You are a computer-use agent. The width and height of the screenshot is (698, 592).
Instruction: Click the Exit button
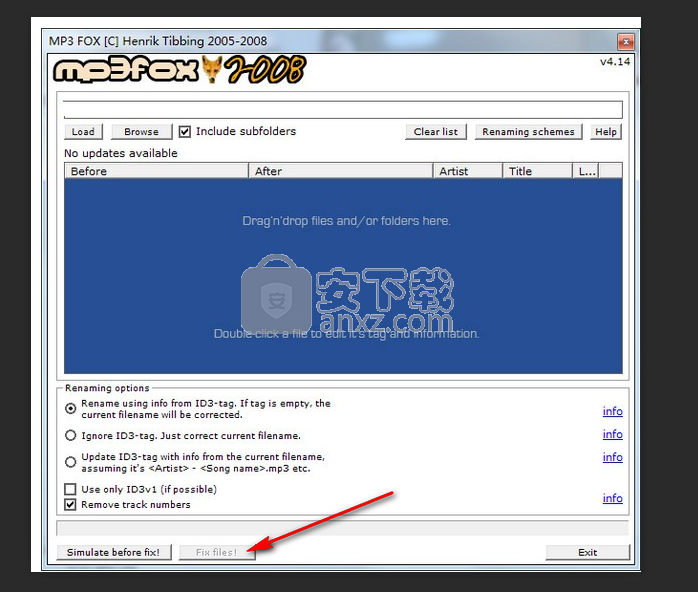coord(588,552)
